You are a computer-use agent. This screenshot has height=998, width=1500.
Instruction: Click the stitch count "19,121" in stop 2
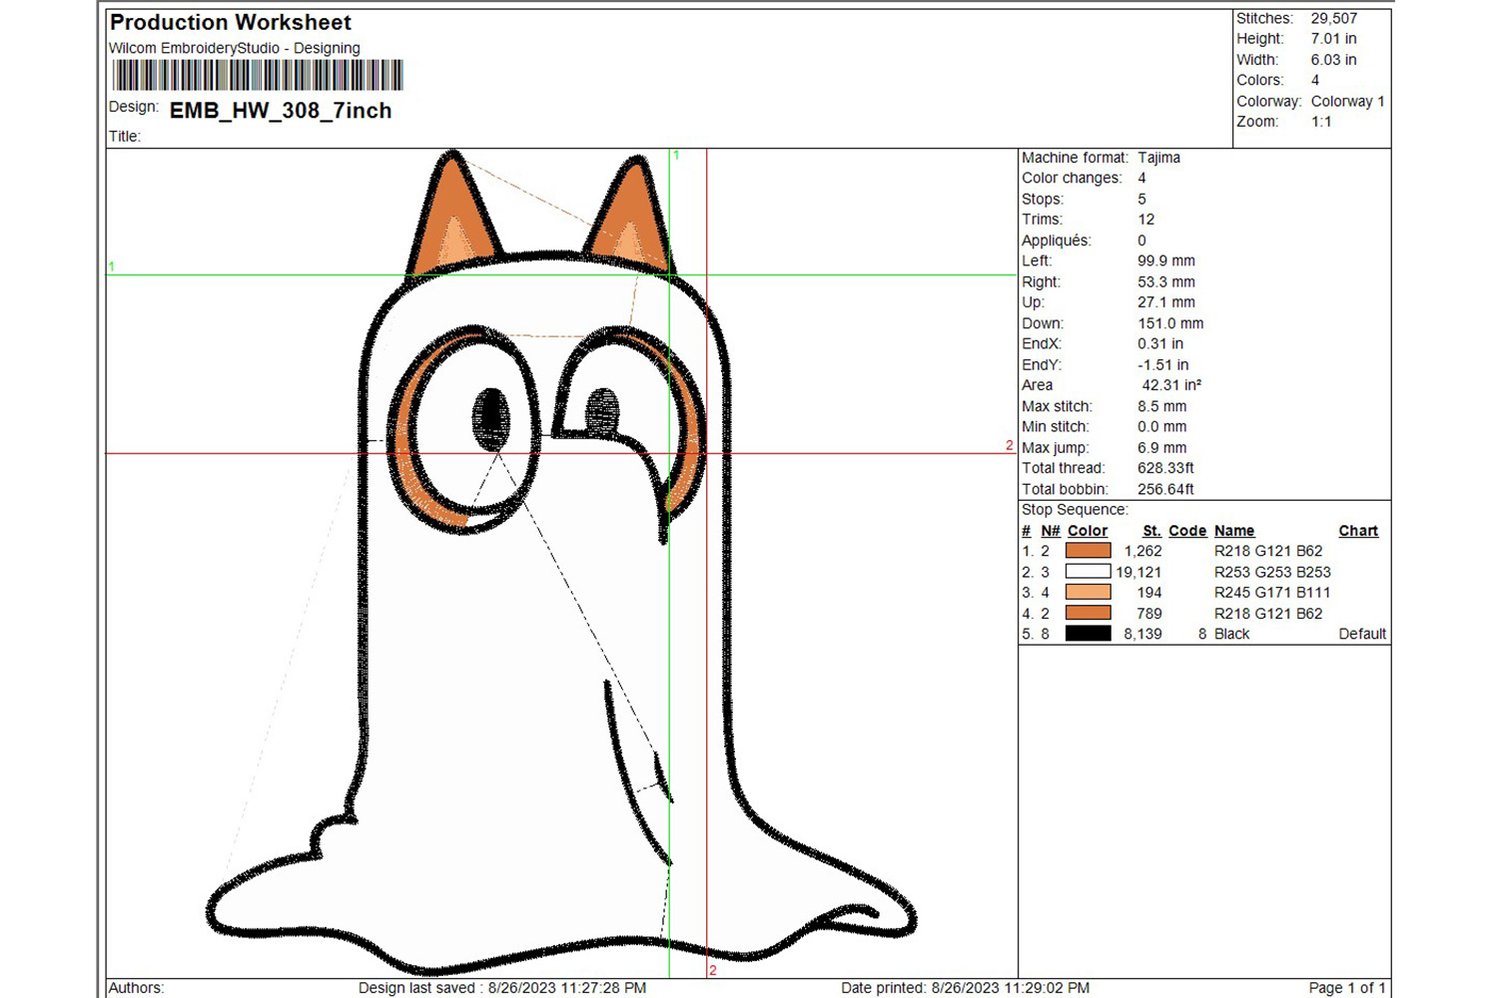[x=1139, y=572]
